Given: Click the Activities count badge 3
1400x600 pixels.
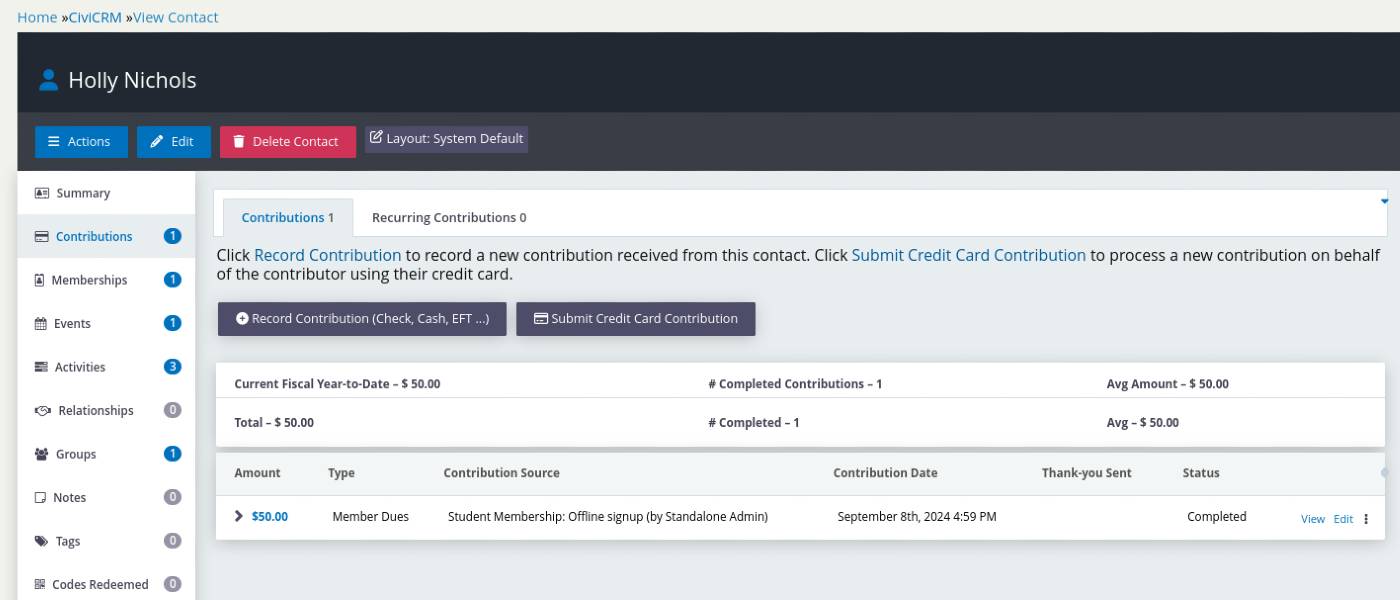Looking at the screenshot, I should tap(172, 367).
